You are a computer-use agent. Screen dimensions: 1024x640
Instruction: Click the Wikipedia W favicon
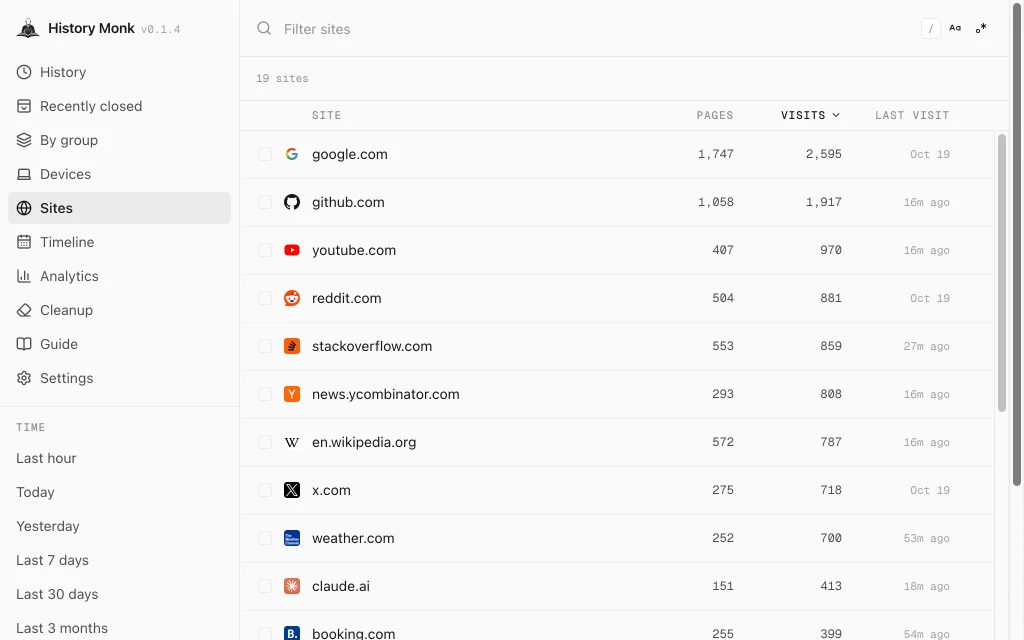[x=292, y=442]
